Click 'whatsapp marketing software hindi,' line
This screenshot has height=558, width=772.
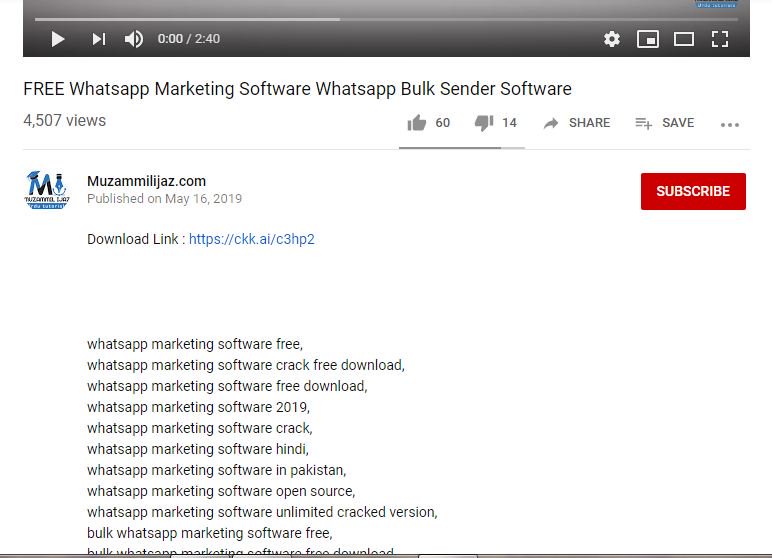click(198, 449)
